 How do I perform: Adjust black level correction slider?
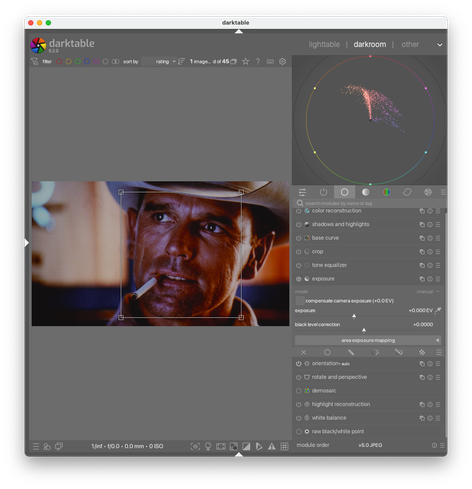click(x=364, y=327)
